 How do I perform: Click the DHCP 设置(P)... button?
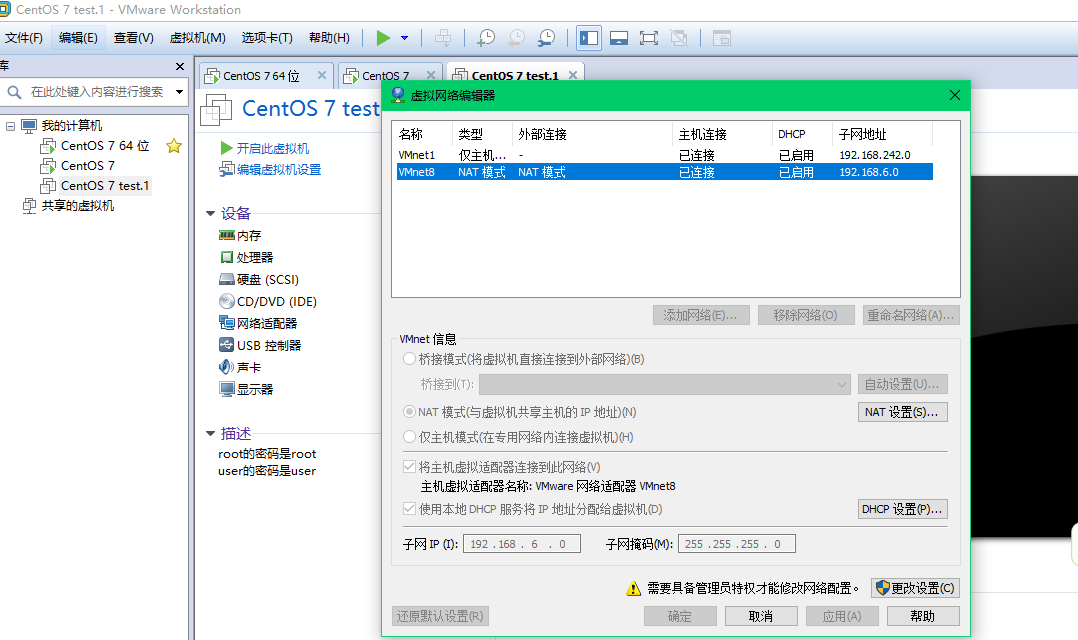click(902, 509)
